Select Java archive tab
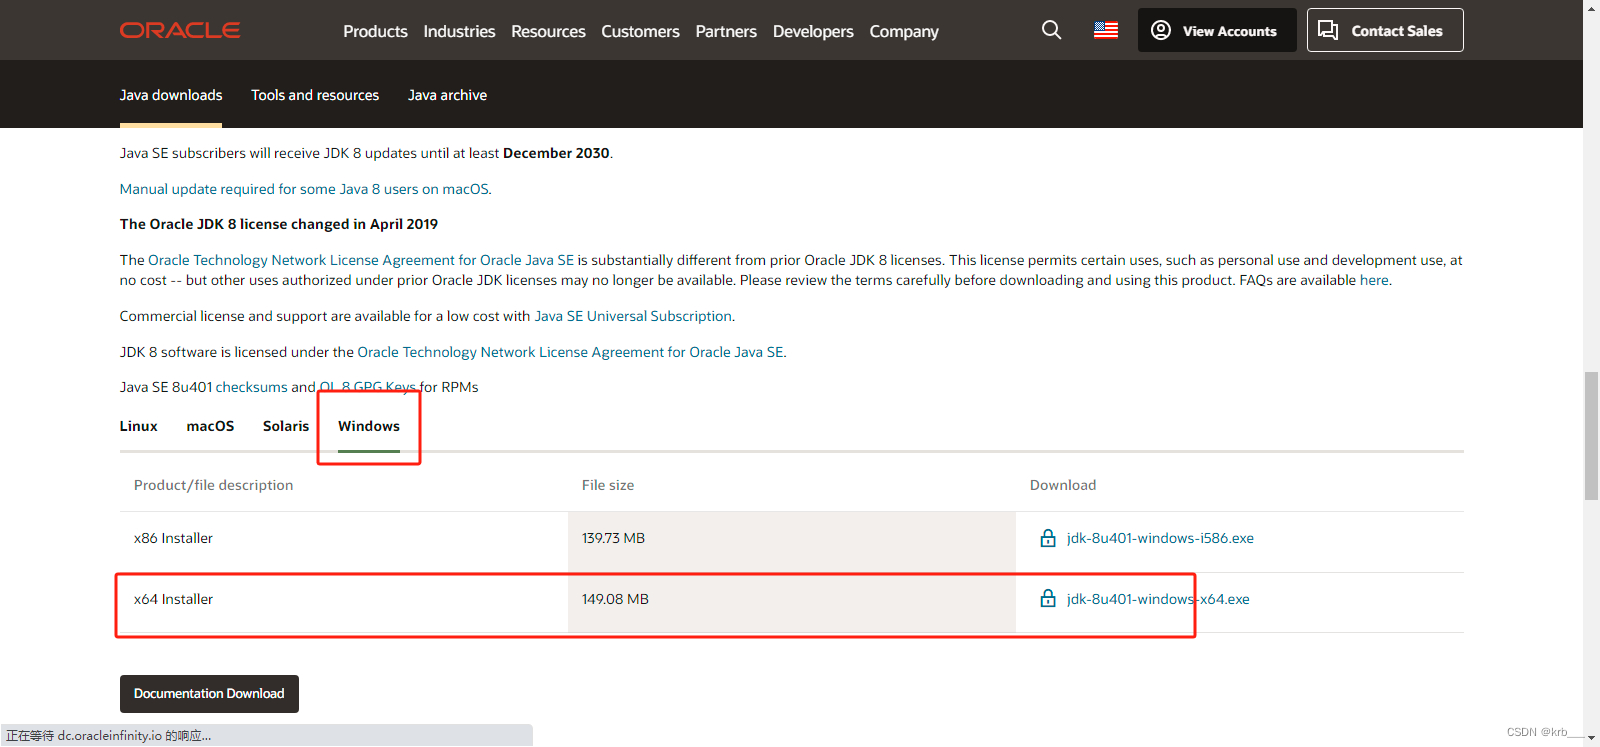 coord(447,95)
